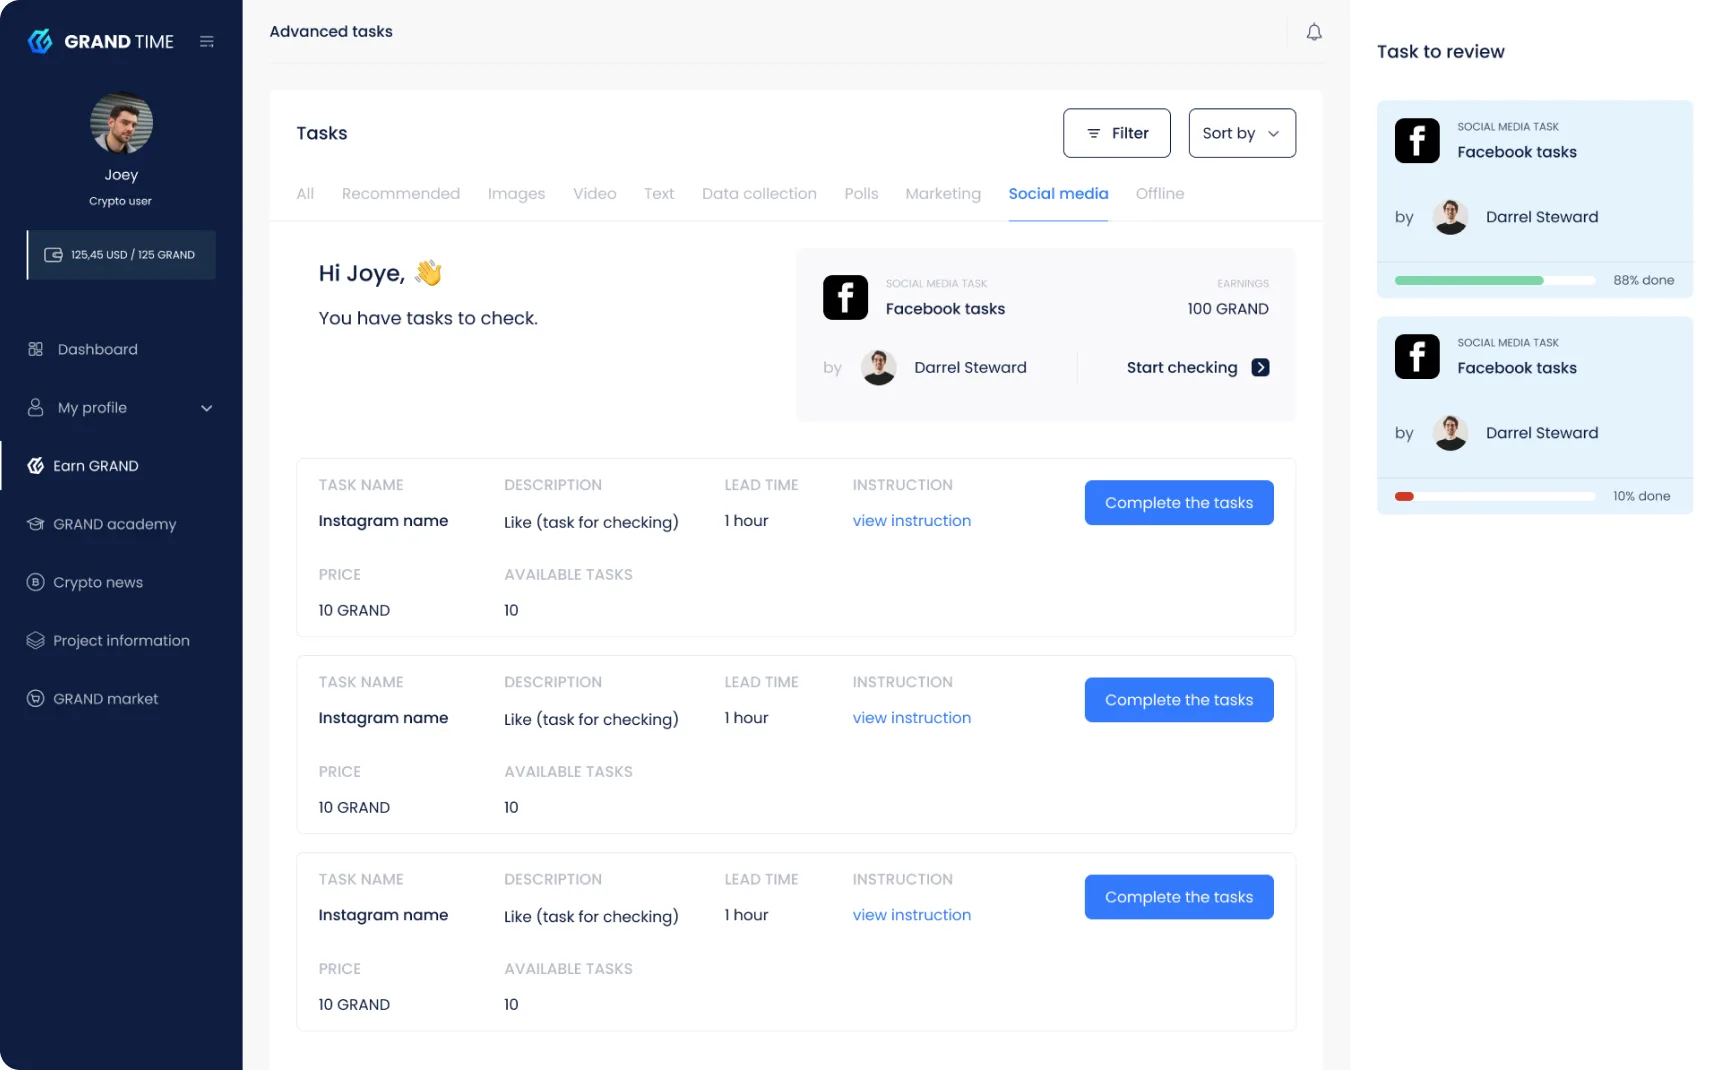This screenshot has height=1070, width=1720.
Task: Click the Task to review heading
Action: tap(1440, 52)
